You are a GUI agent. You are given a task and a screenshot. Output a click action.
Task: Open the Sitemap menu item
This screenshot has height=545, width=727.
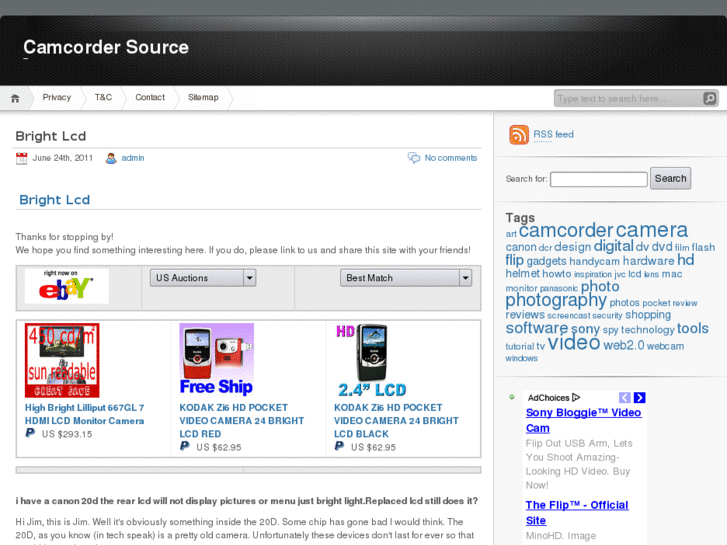click(203, 97)
